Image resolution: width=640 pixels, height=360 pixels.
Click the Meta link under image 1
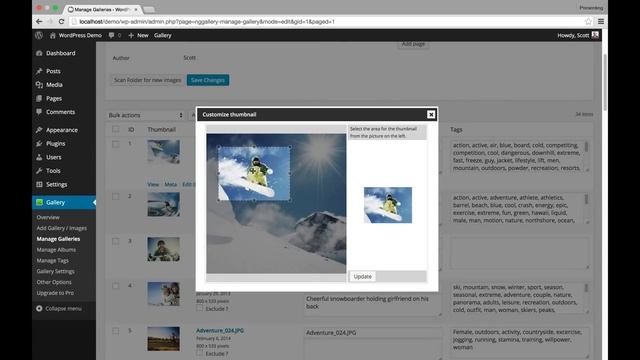pos(171,184)
